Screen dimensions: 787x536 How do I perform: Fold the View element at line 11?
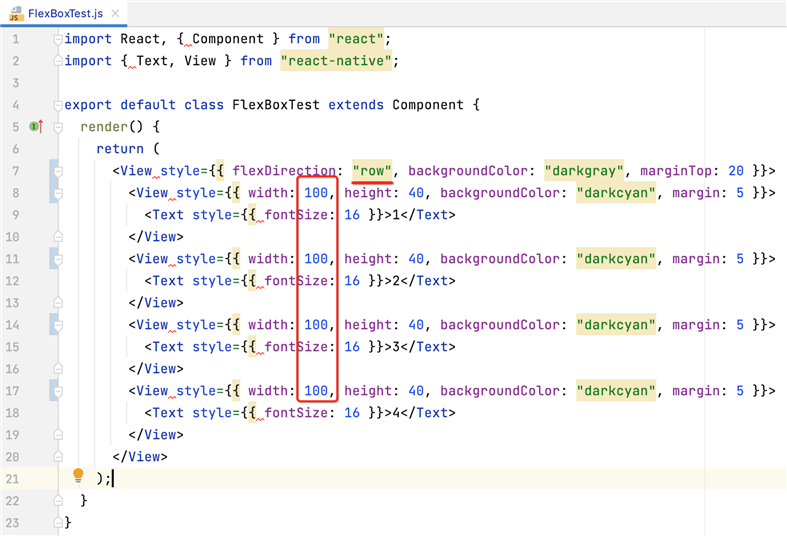pyautogui.click(x=58, y=259)
